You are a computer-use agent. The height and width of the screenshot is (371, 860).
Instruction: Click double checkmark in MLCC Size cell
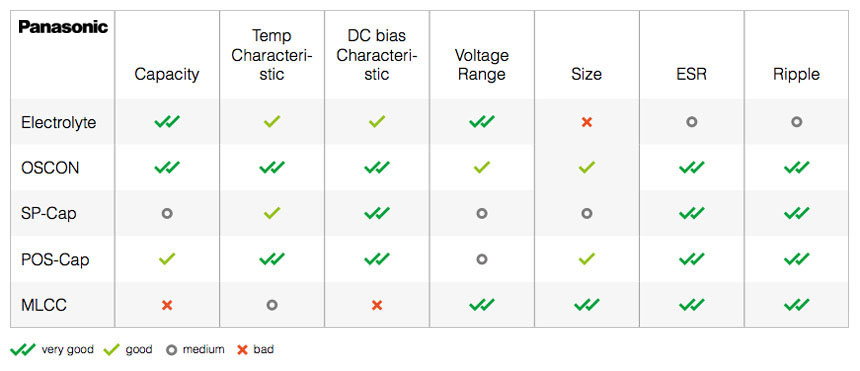586,305
